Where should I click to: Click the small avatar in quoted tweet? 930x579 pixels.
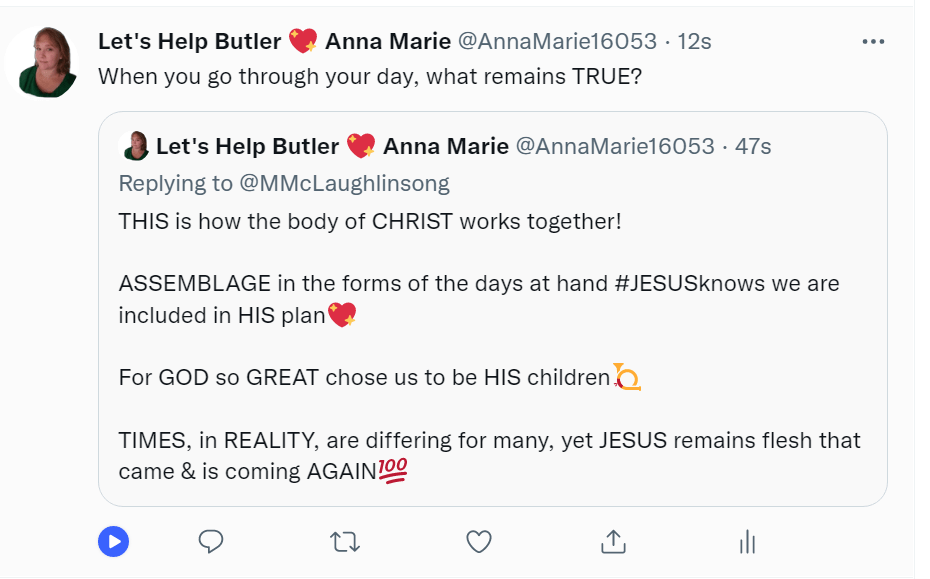click(135, 147)
